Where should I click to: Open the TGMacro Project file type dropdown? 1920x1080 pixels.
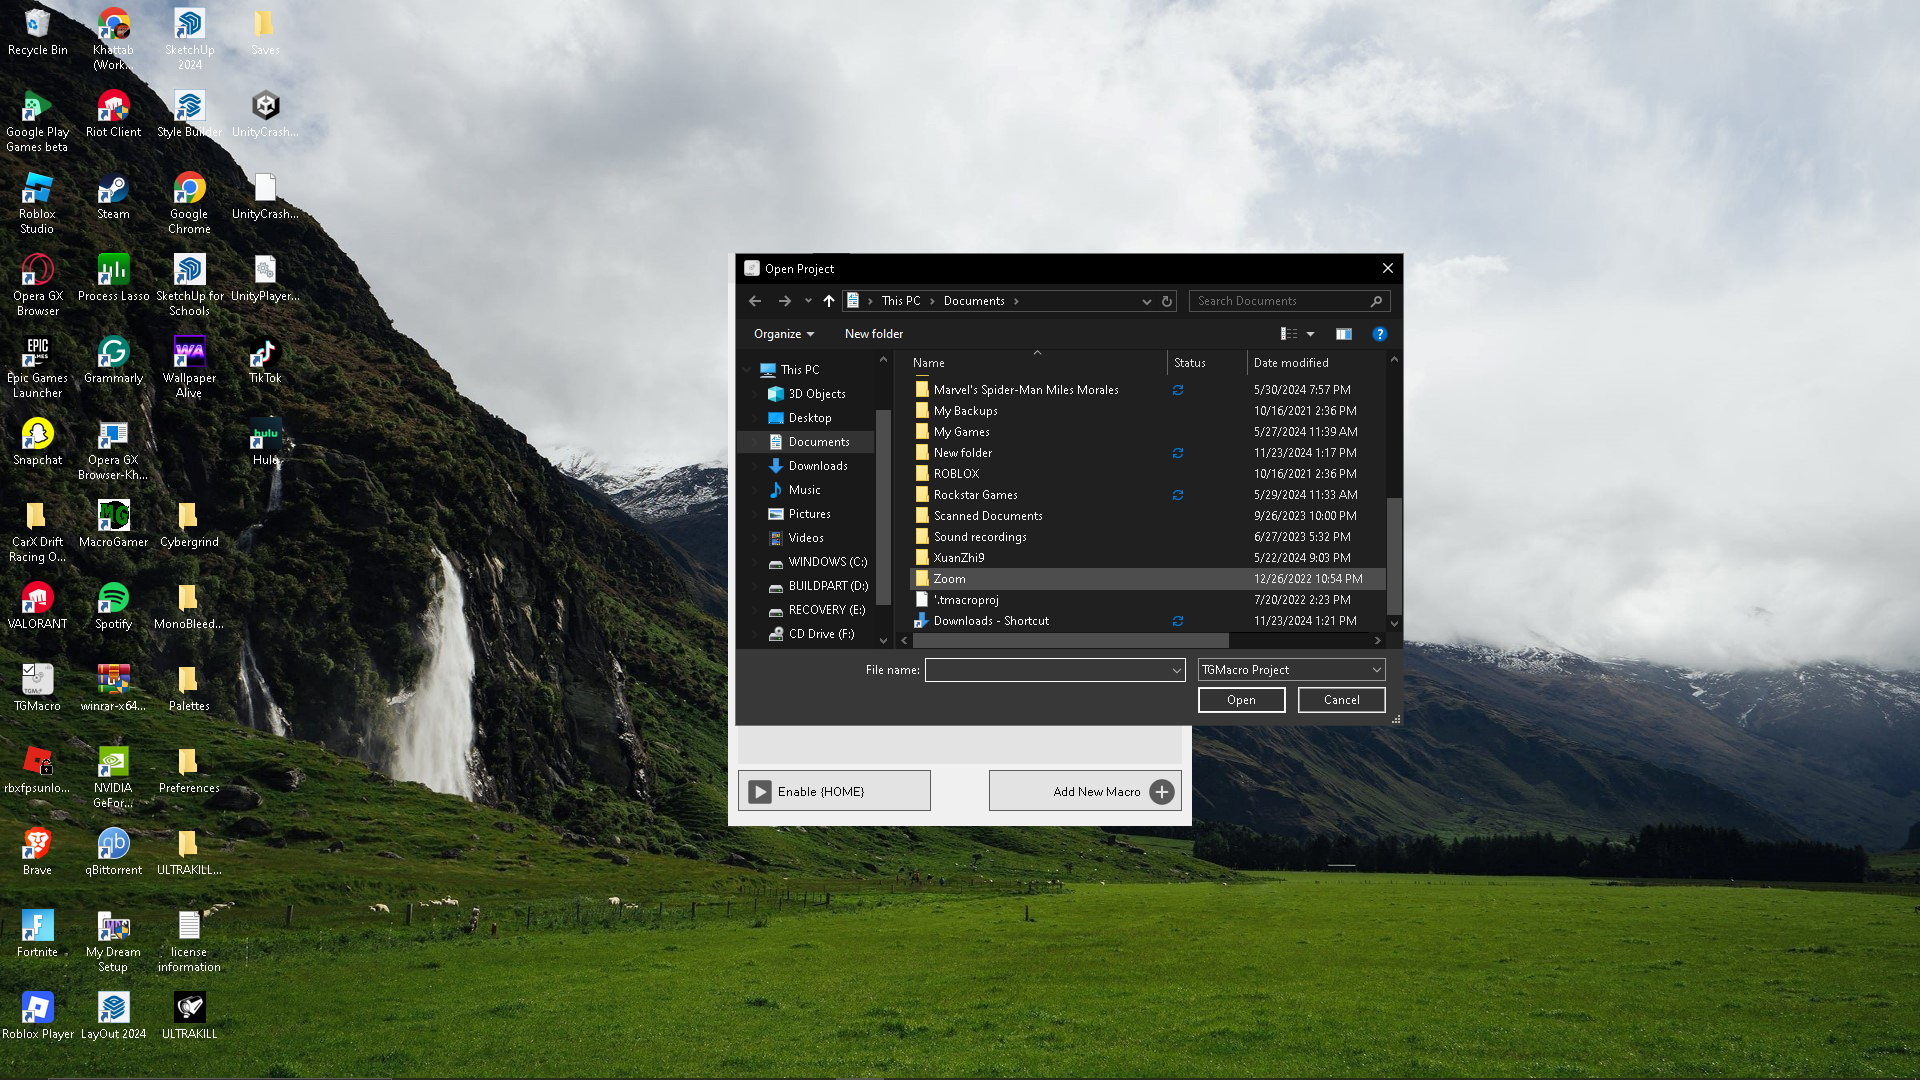1291,670
